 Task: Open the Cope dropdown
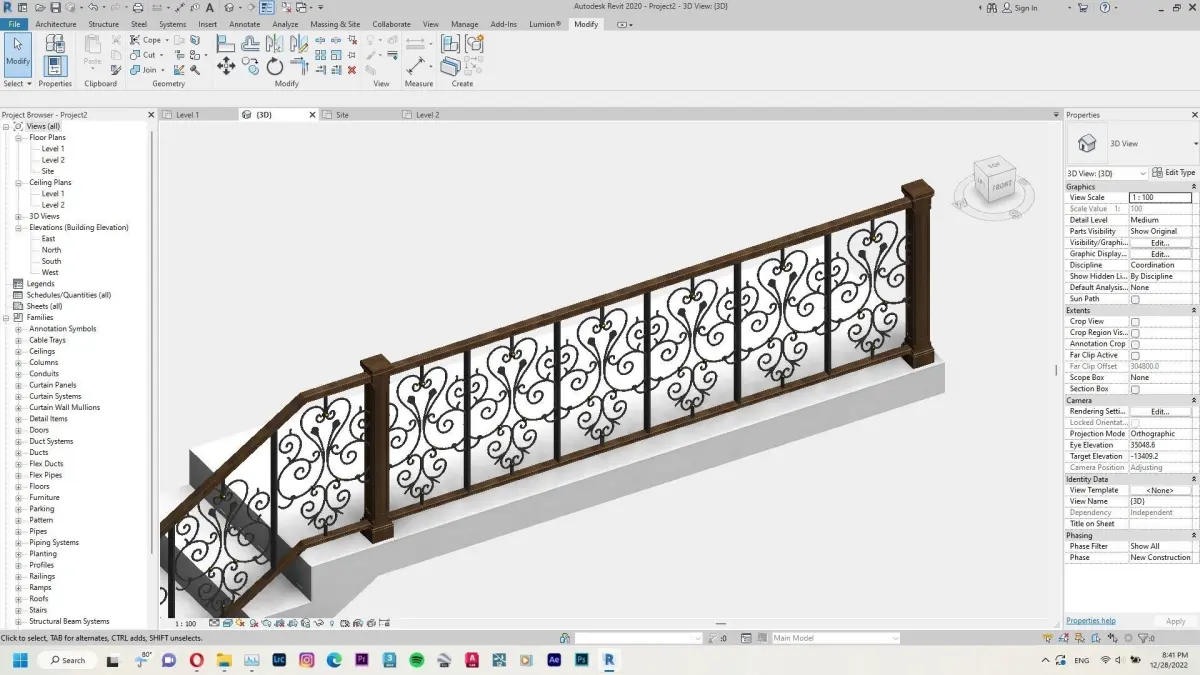pos(167,41)
